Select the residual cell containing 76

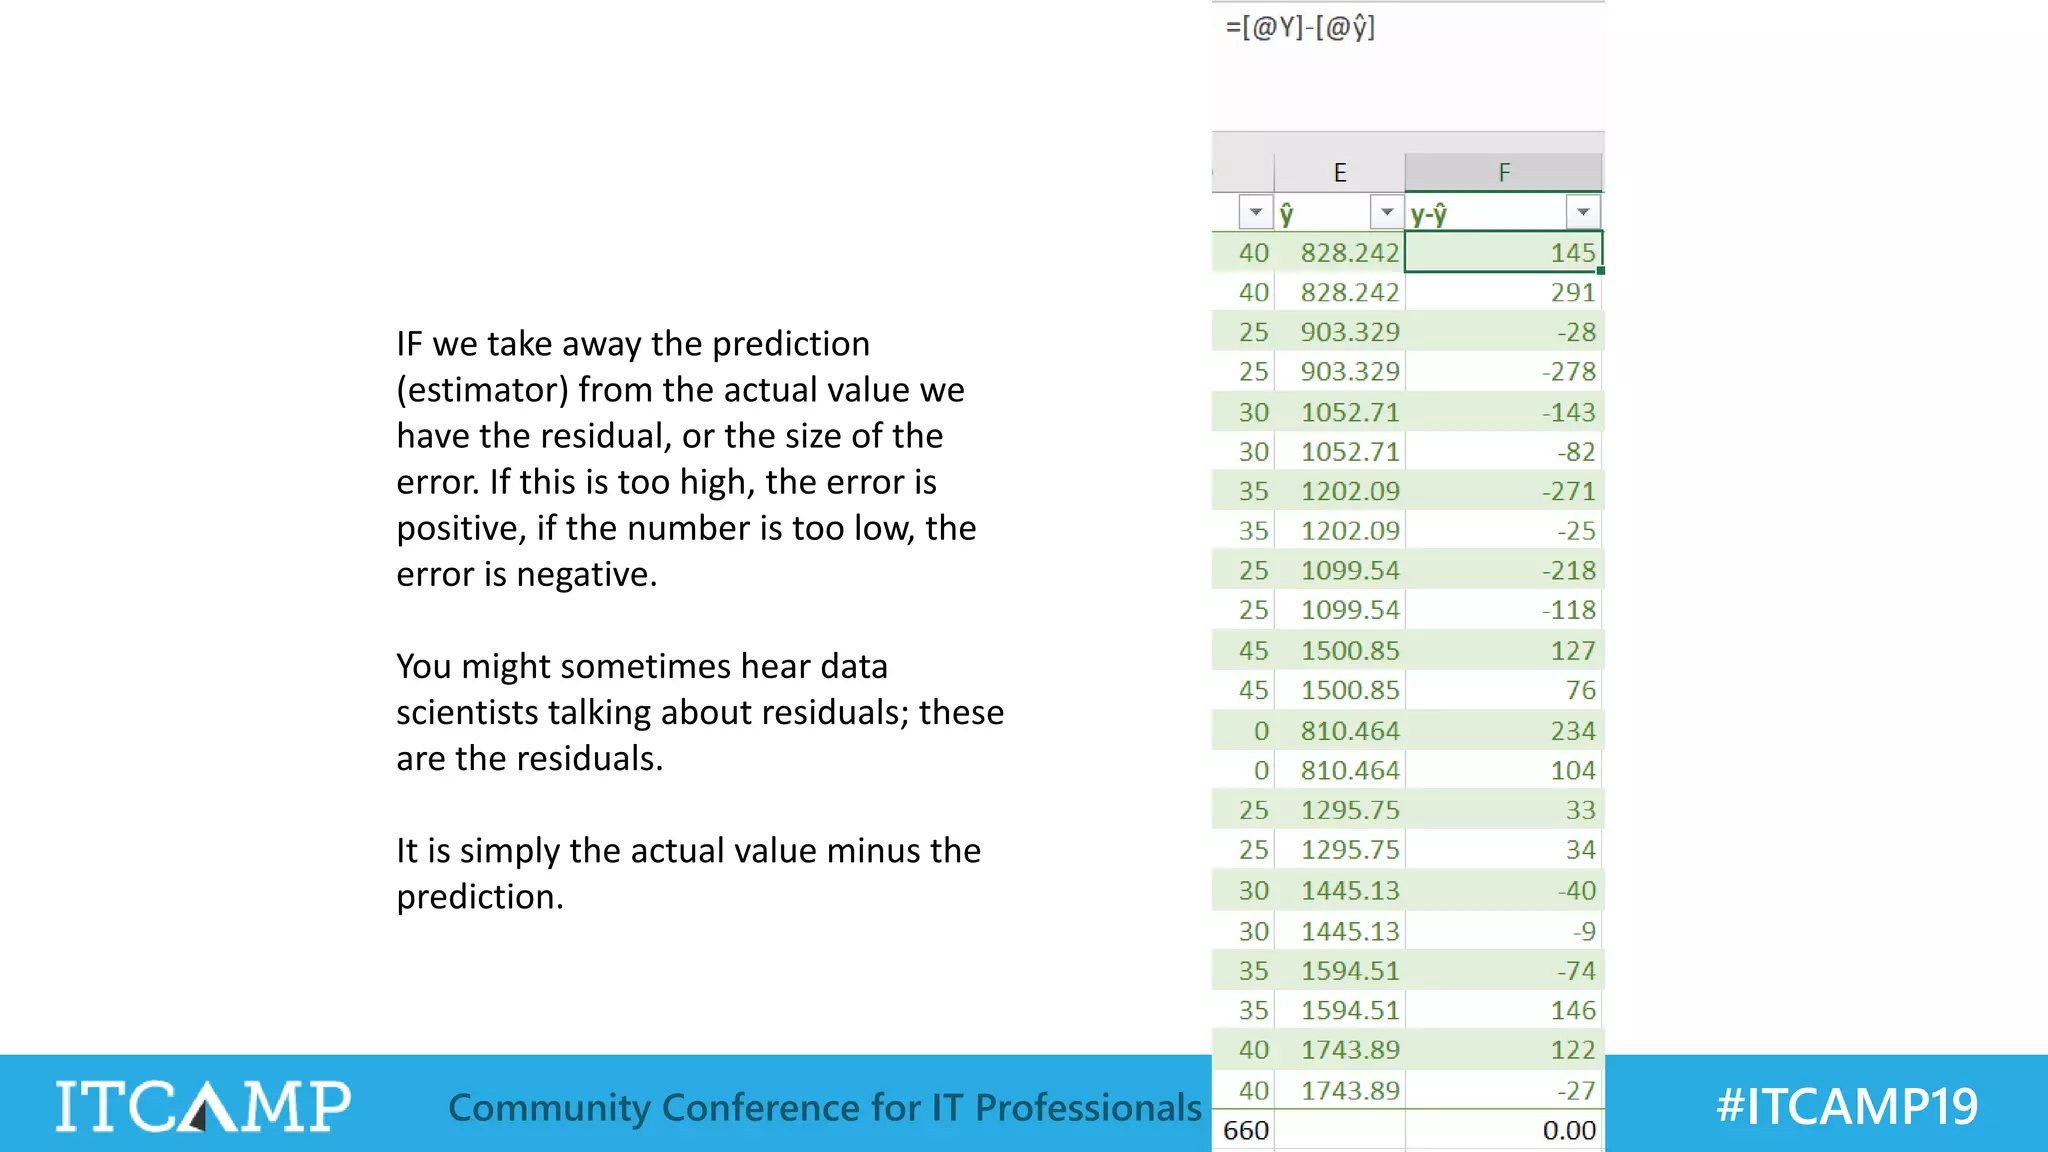[1504, 690]
